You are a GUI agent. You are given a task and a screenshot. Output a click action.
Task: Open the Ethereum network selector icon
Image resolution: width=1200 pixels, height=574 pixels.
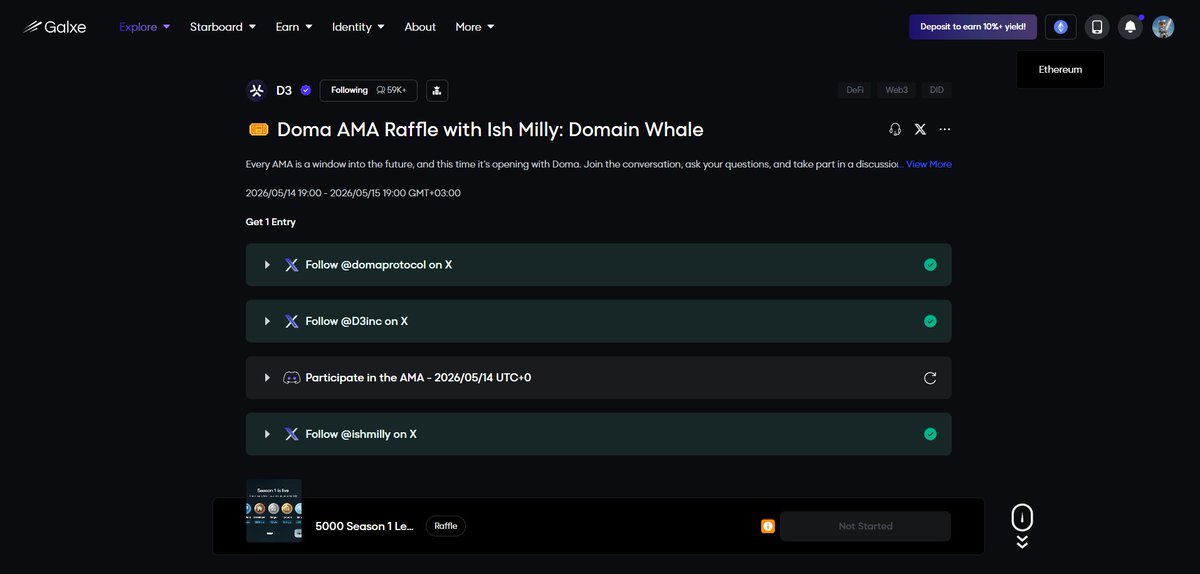pyautogui.click(x=1061, y=27)
